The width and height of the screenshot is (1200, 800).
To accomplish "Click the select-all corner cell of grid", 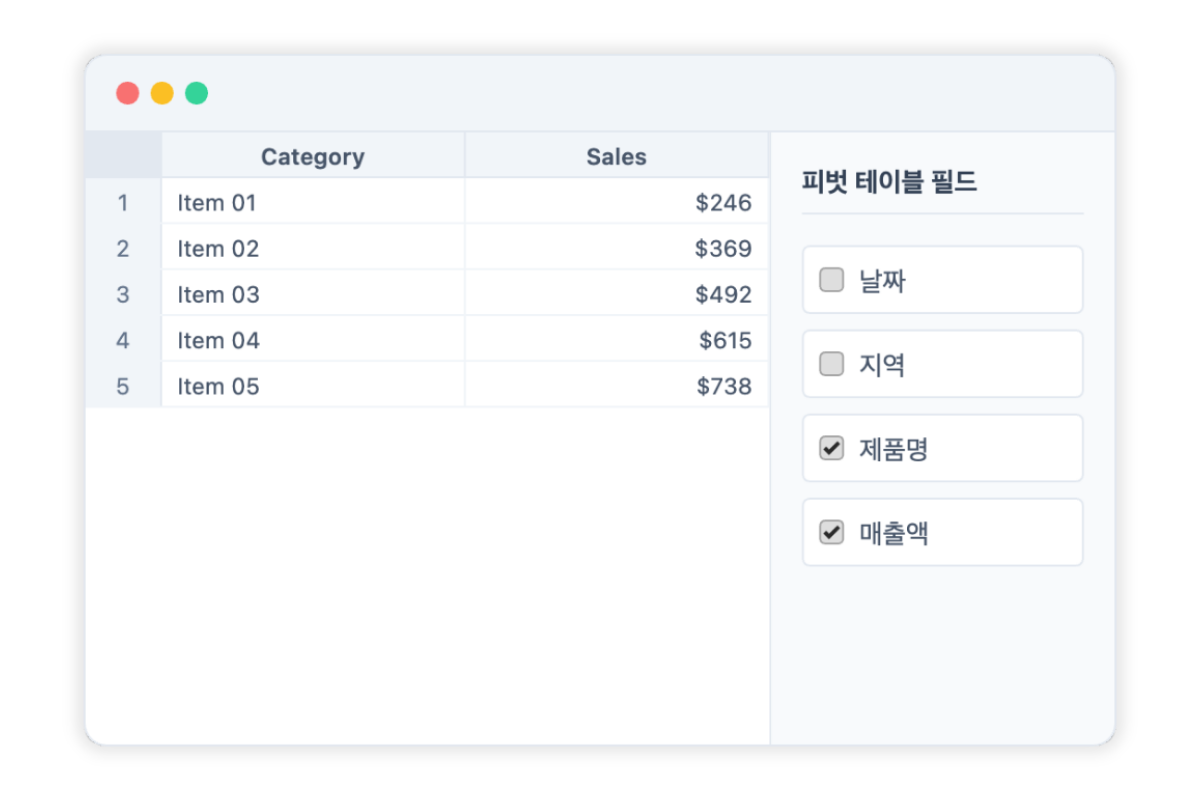I will point(123,156).
